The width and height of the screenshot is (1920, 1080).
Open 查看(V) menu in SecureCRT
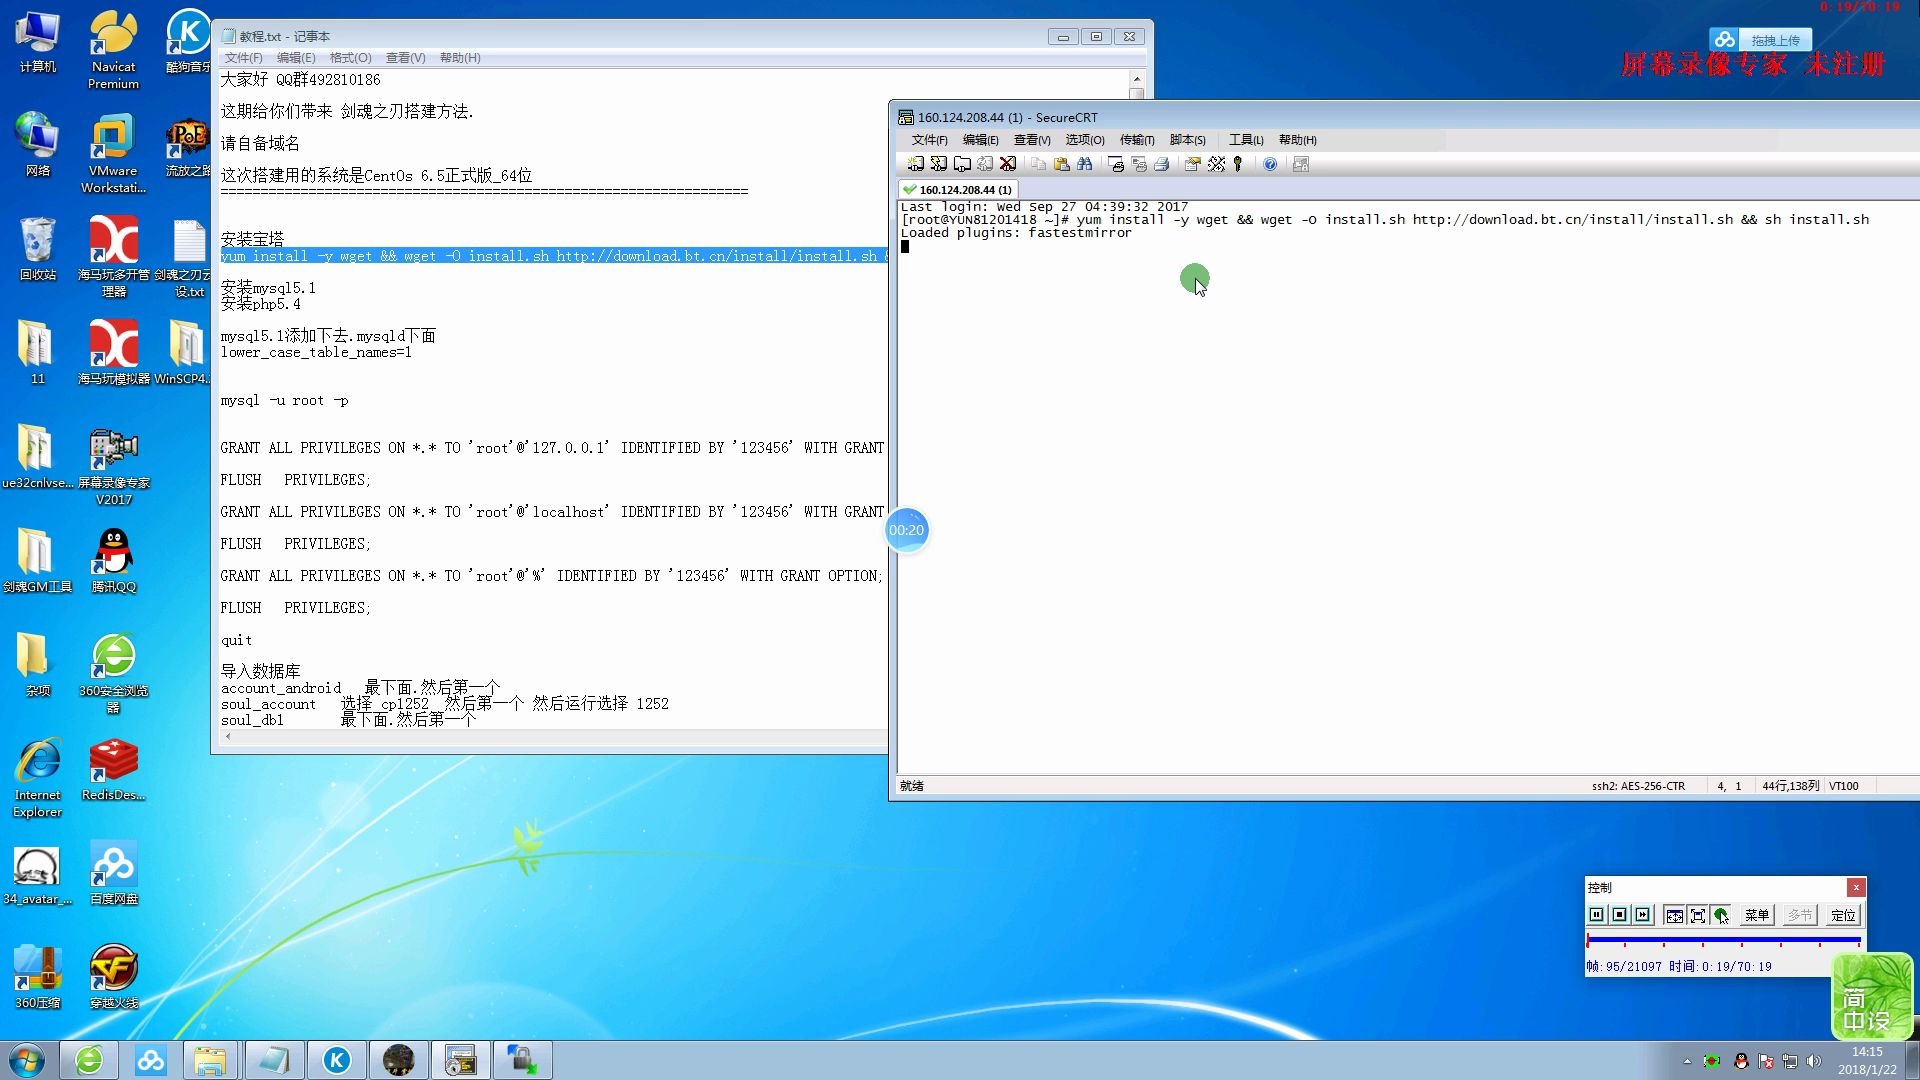coord(1032,140)
